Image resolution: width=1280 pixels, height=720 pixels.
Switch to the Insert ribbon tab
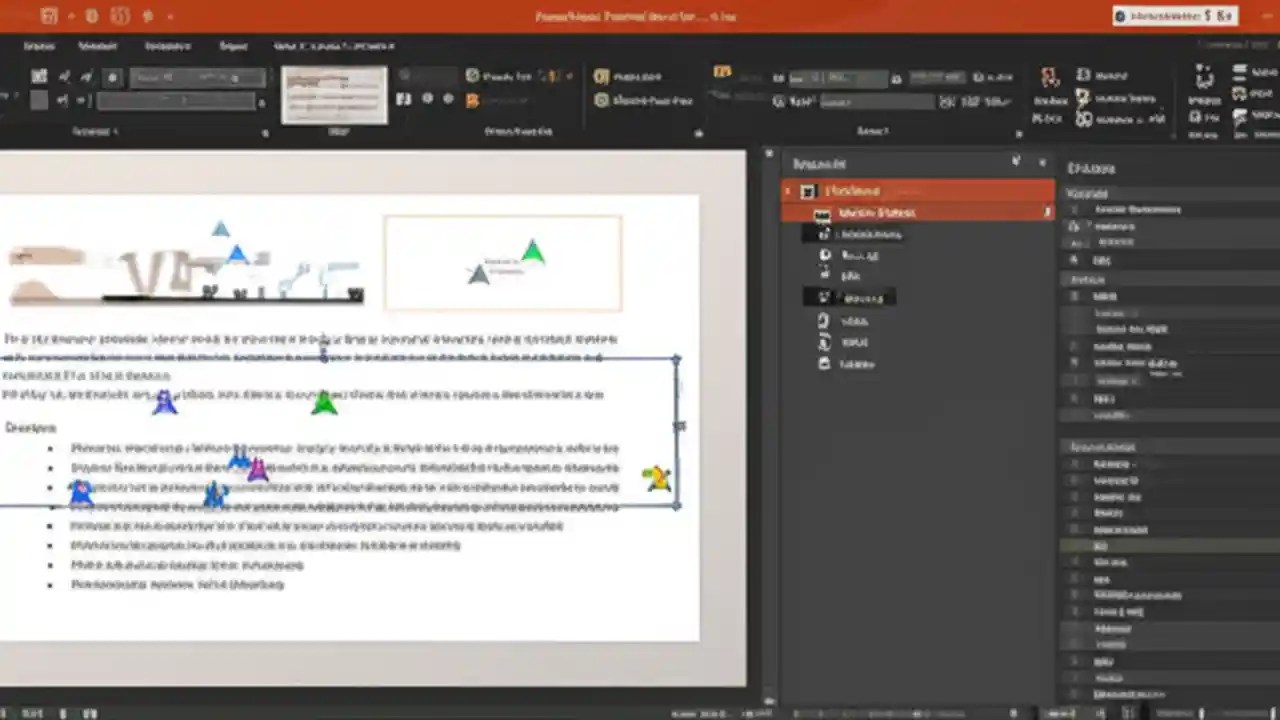pyautogui.click(x=98, y=45)
